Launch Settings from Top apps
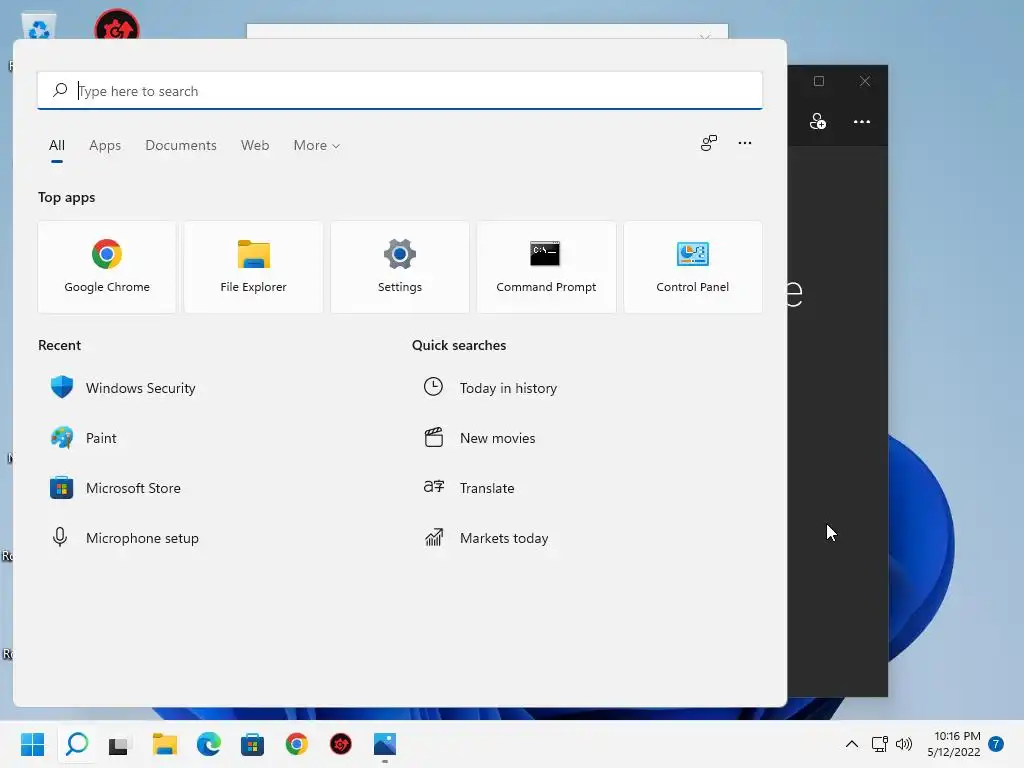Screen dimensions: 1024x768 point(400,267)
